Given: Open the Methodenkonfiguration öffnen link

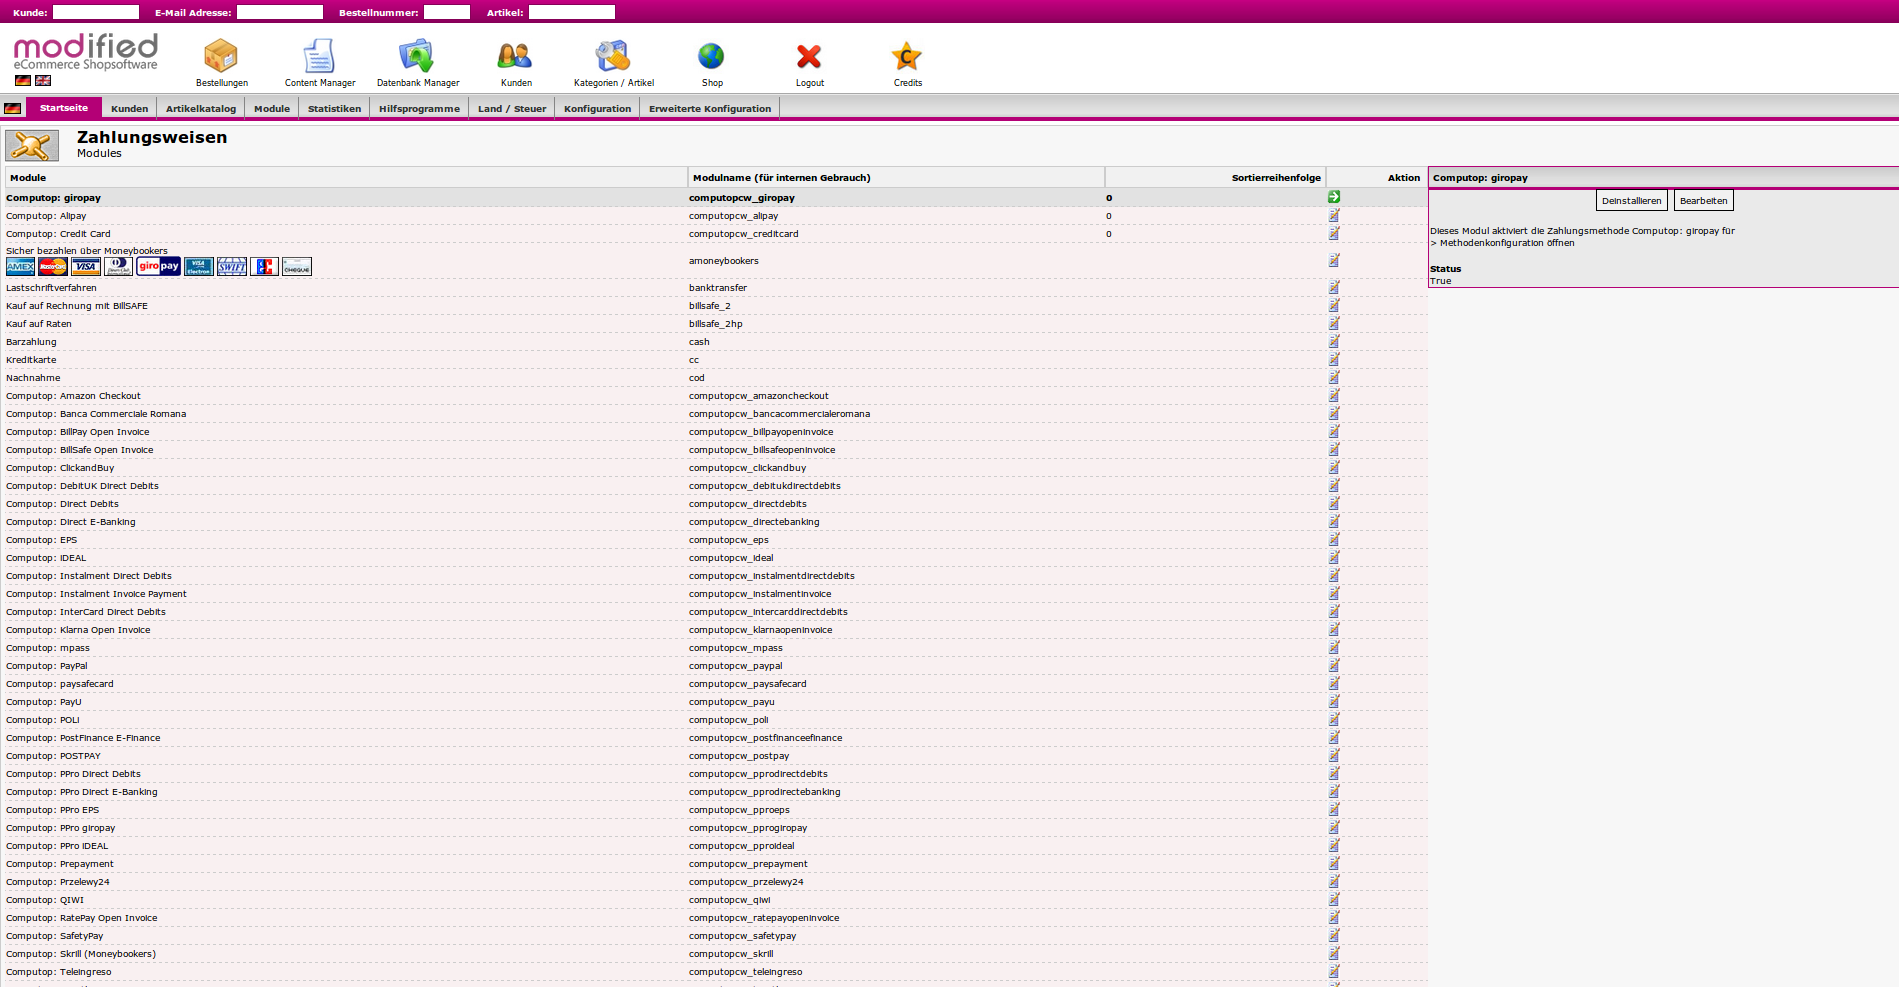Looking at the screenshot, I should tap(1507, 243).
